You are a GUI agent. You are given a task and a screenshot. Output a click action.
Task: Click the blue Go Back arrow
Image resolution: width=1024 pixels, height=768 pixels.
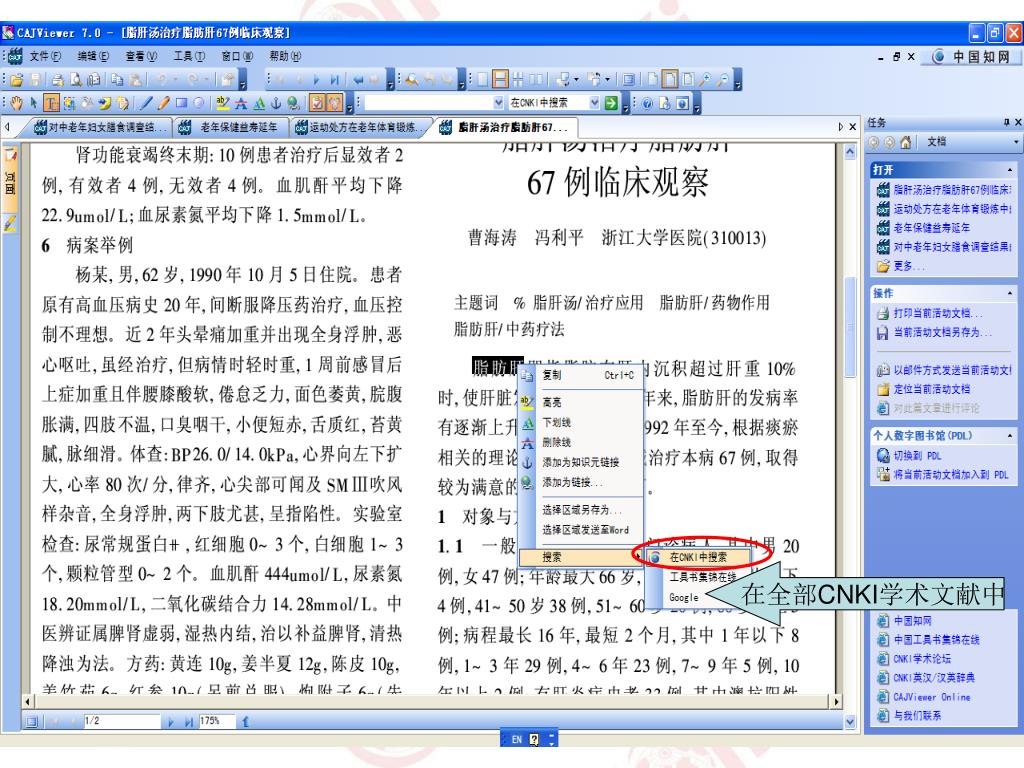(x=358, y=80)
